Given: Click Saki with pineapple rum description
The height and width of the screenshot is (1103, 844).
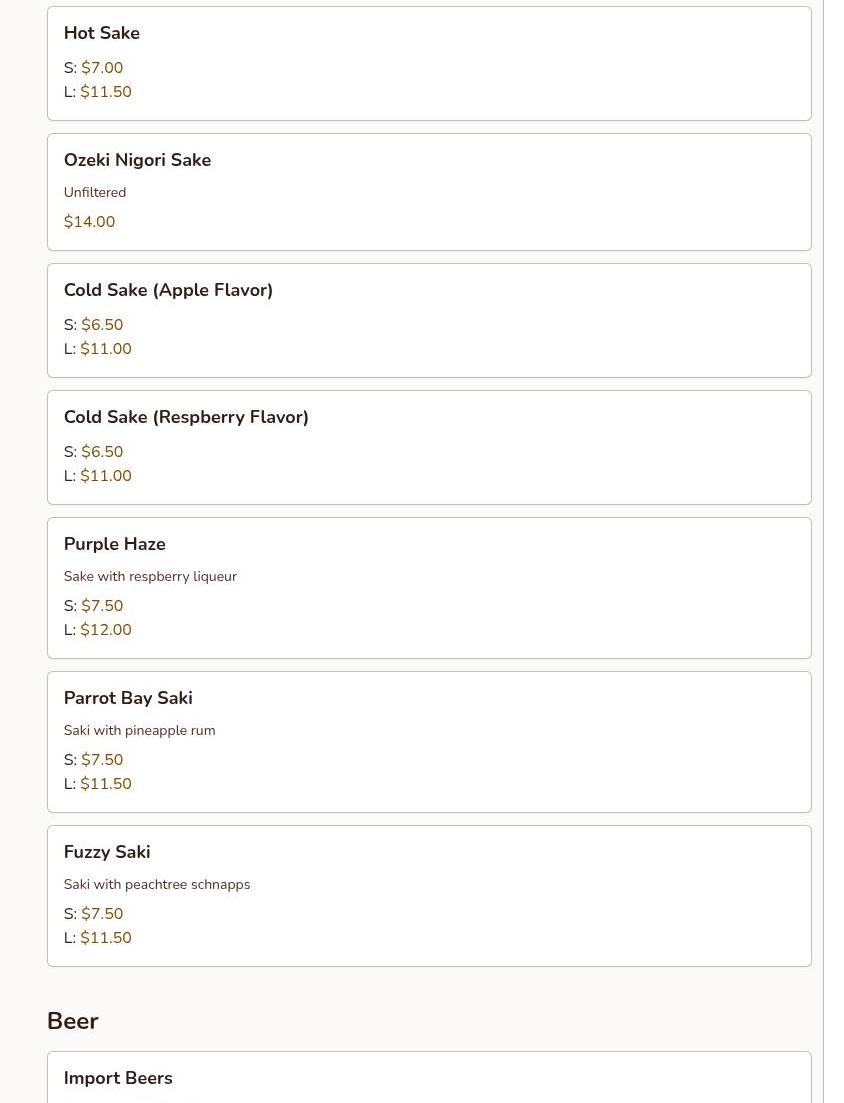Looking at the screenshot, I should [x=139, y=730].
